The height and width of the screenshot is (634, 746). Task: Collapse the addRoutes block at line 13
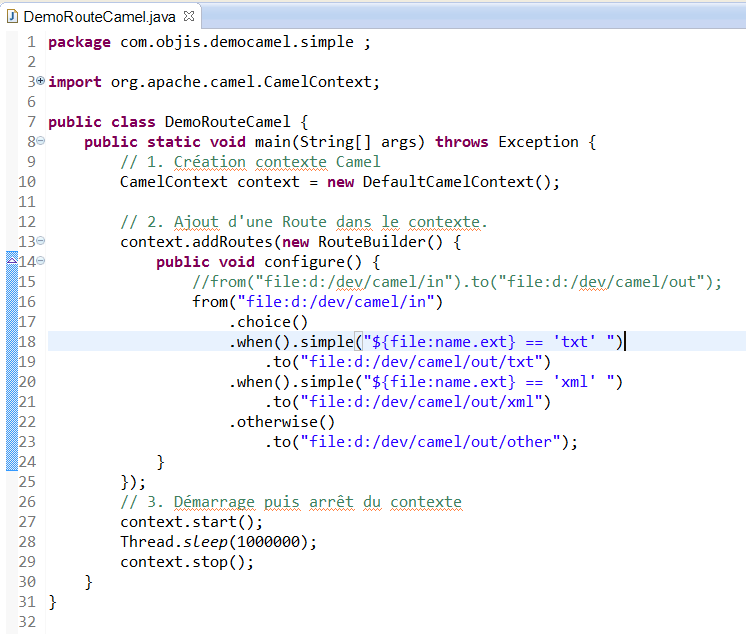point(41,241)
